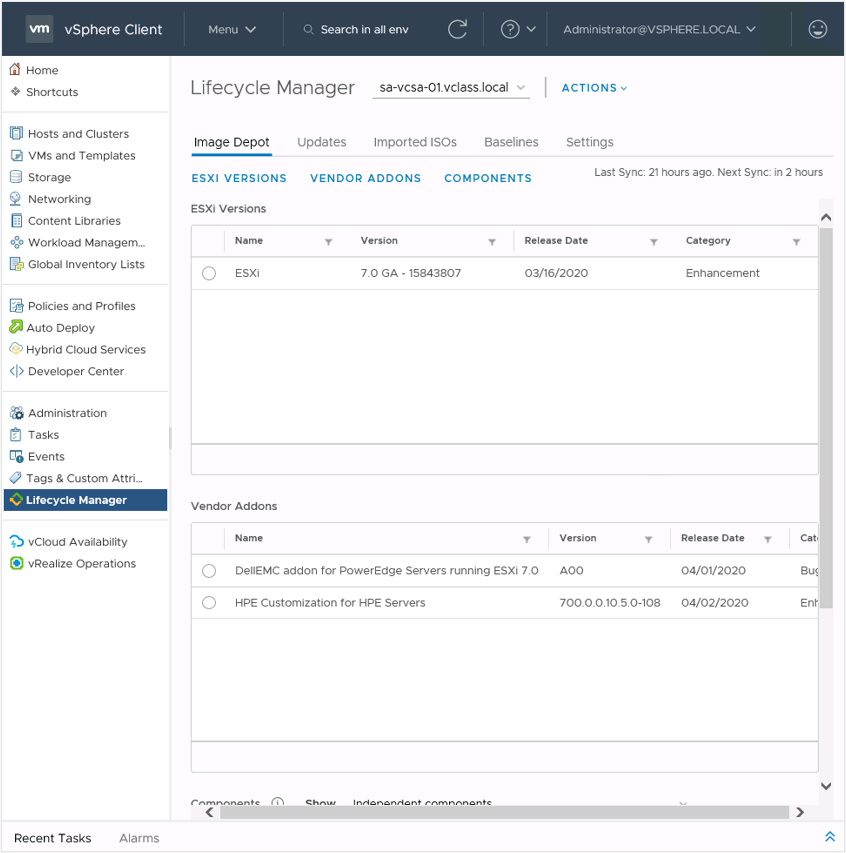The width and height of the screenshot is (846, 853).
Task: Click the smiley feedback icon
Action: [818, 29]
